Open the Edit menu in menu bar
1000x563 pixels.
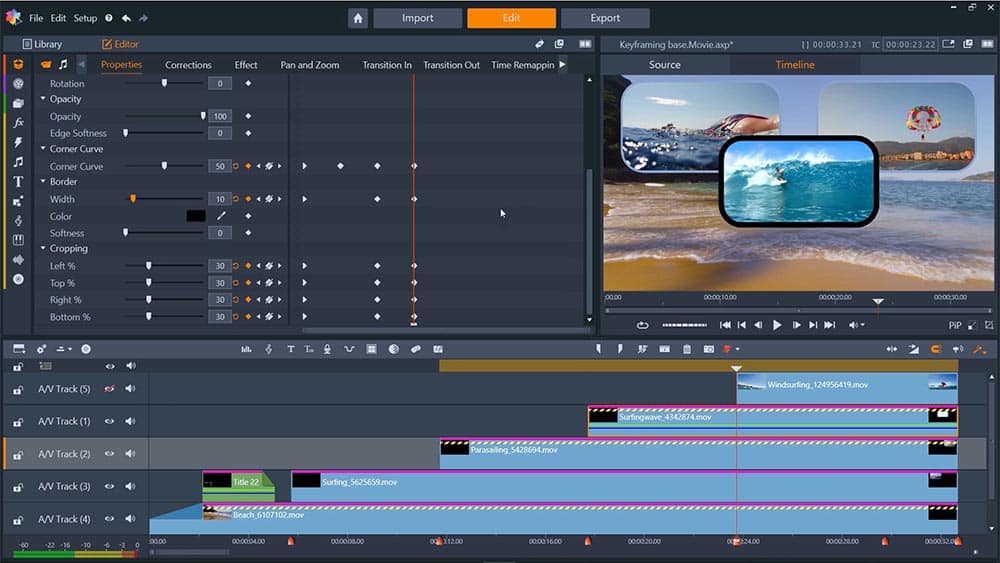[58, 18]
